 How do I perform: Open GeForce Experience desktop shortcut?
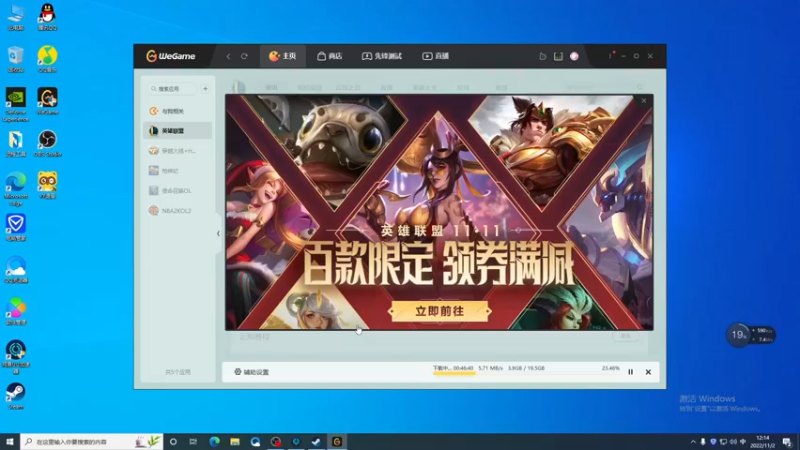(16, 105)
